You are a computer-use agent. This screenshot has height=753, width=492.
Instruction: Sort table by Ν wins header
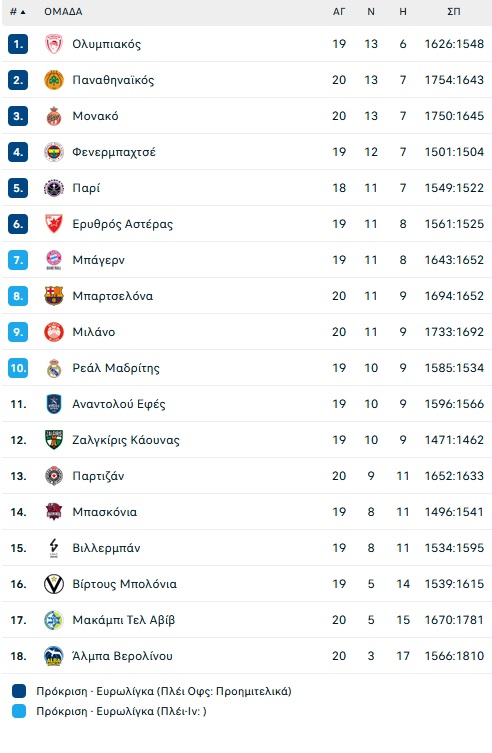371,12
